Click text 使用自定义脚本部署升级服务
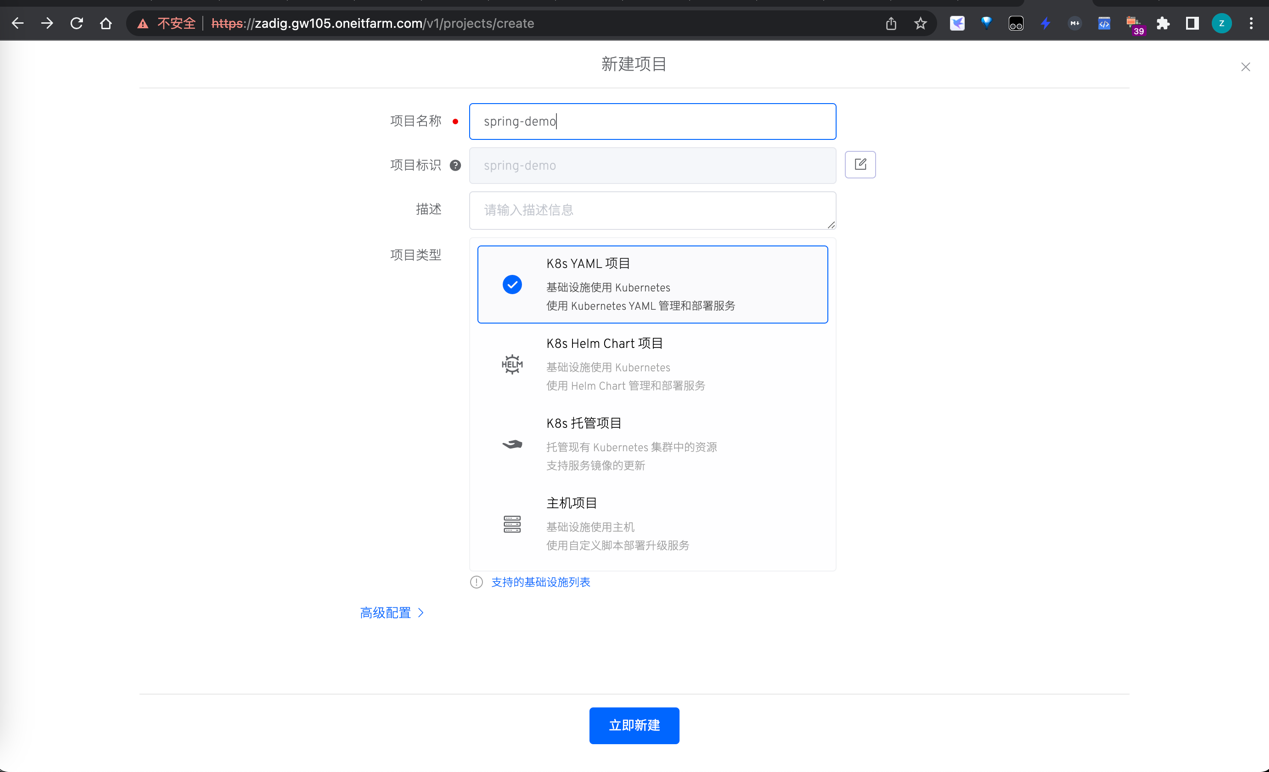This screenshot has width=1269, height=772. pyautogui.click(x=617, y=546)
